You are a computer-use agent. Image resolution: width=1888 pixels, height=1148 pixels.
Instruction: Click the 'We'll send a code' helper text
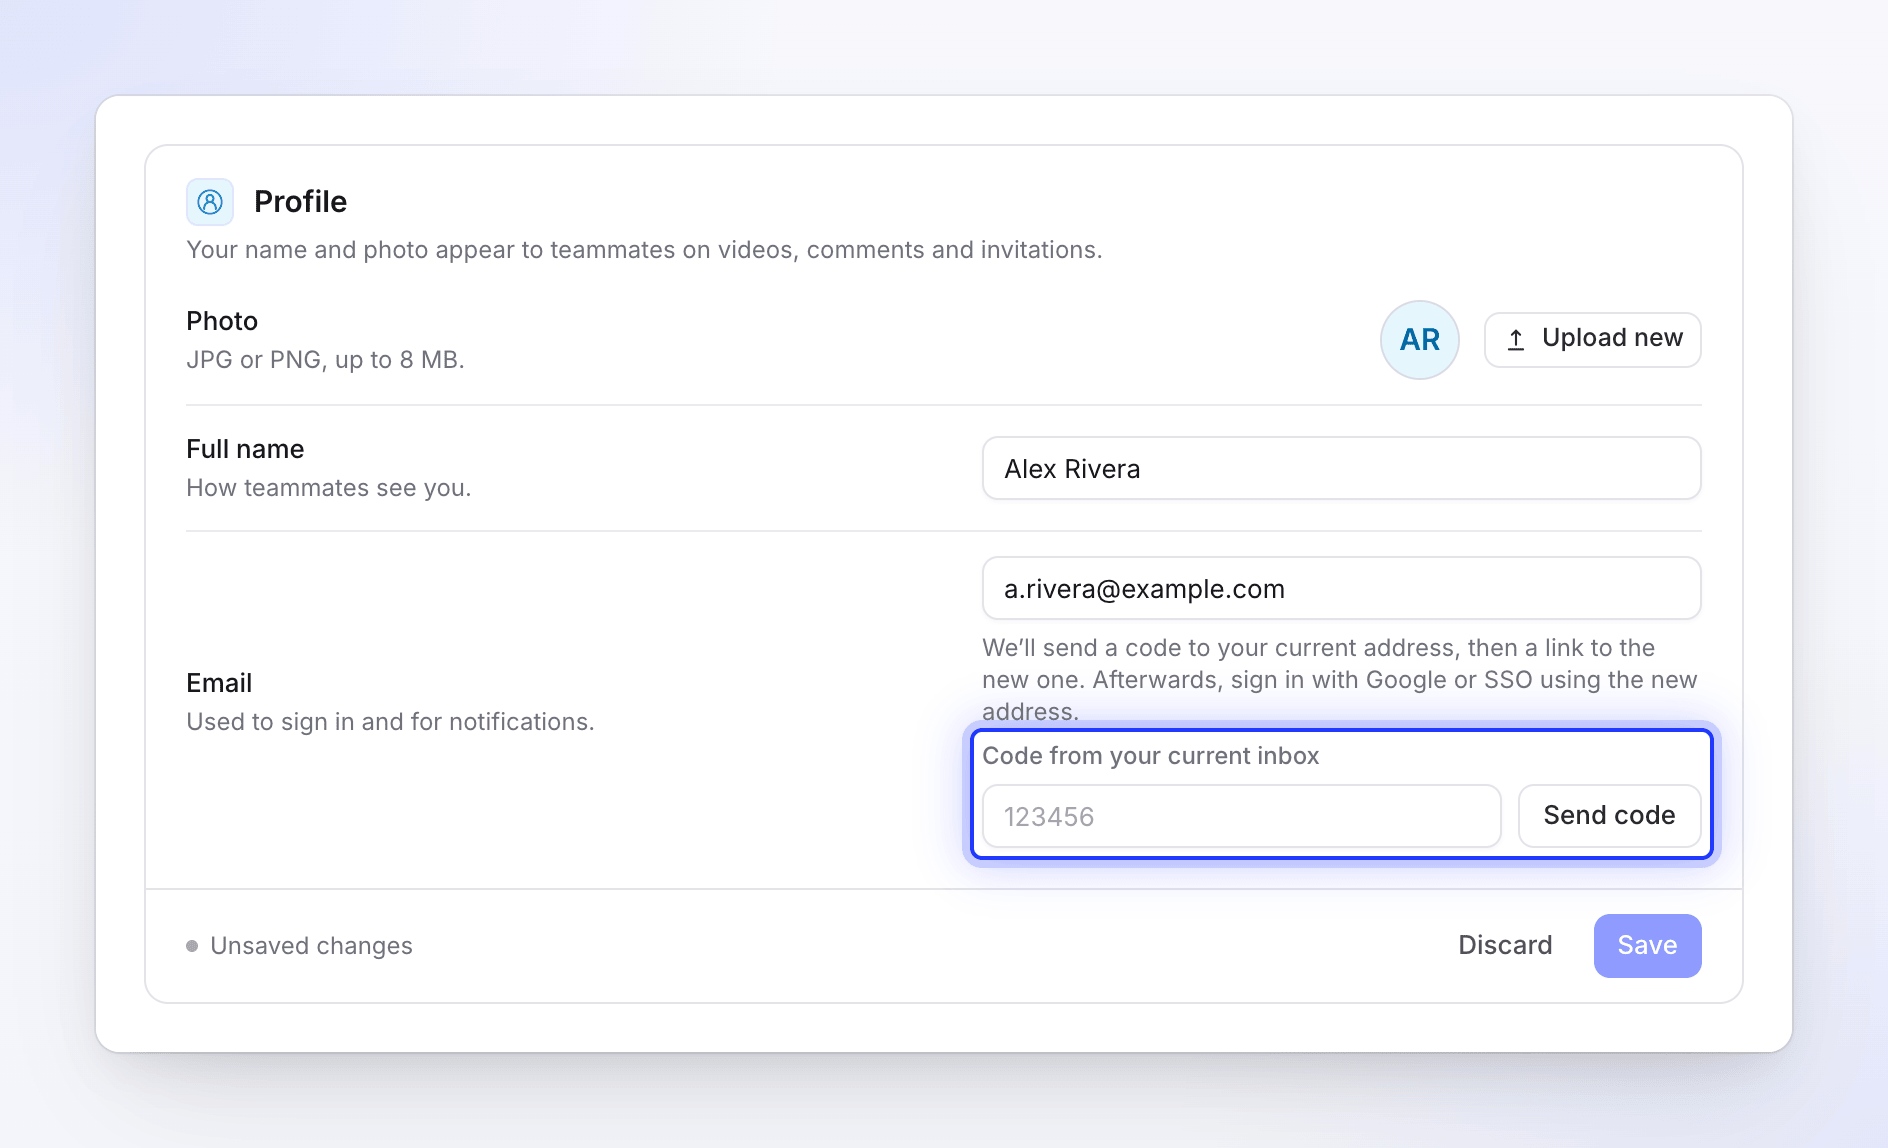tap(1340, 680)
